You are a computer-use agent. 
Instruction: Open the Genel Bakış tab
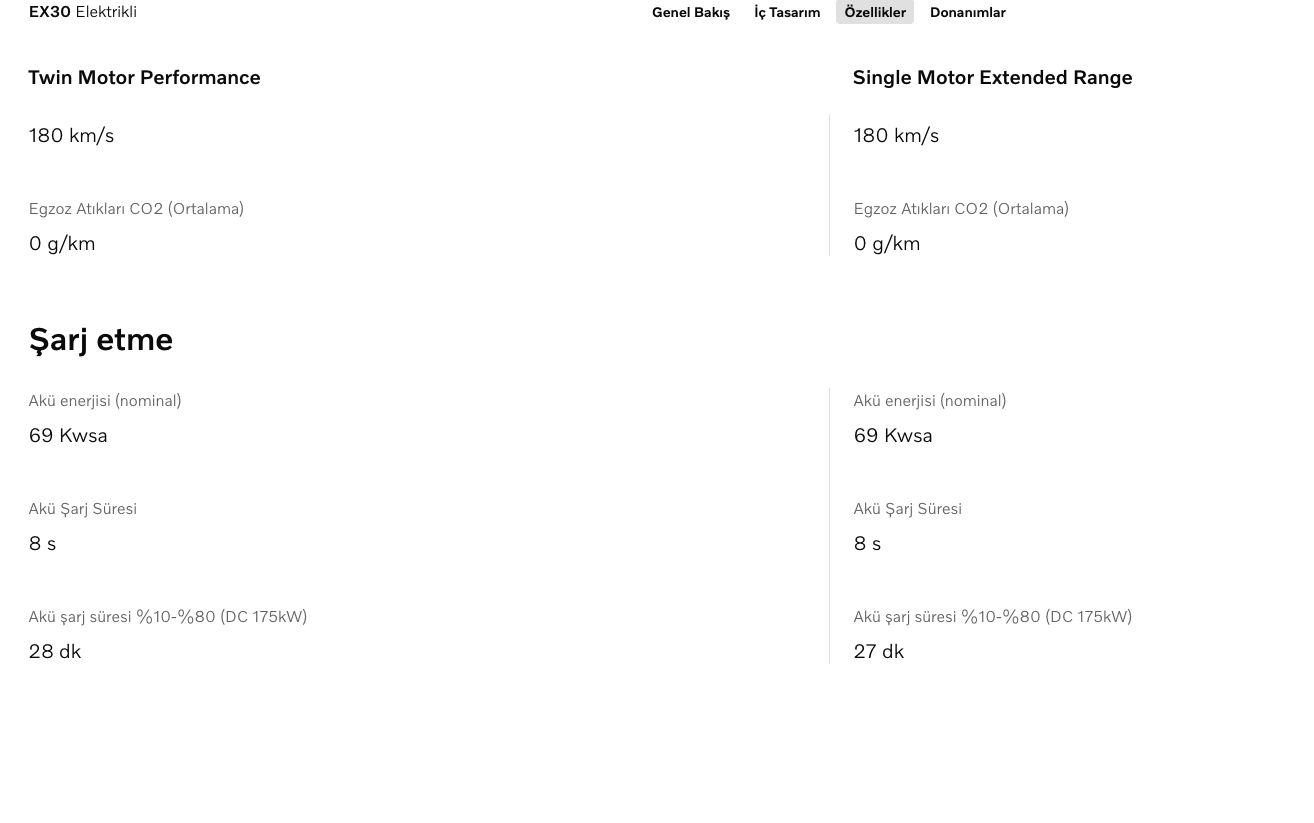[x=691, y=12]
